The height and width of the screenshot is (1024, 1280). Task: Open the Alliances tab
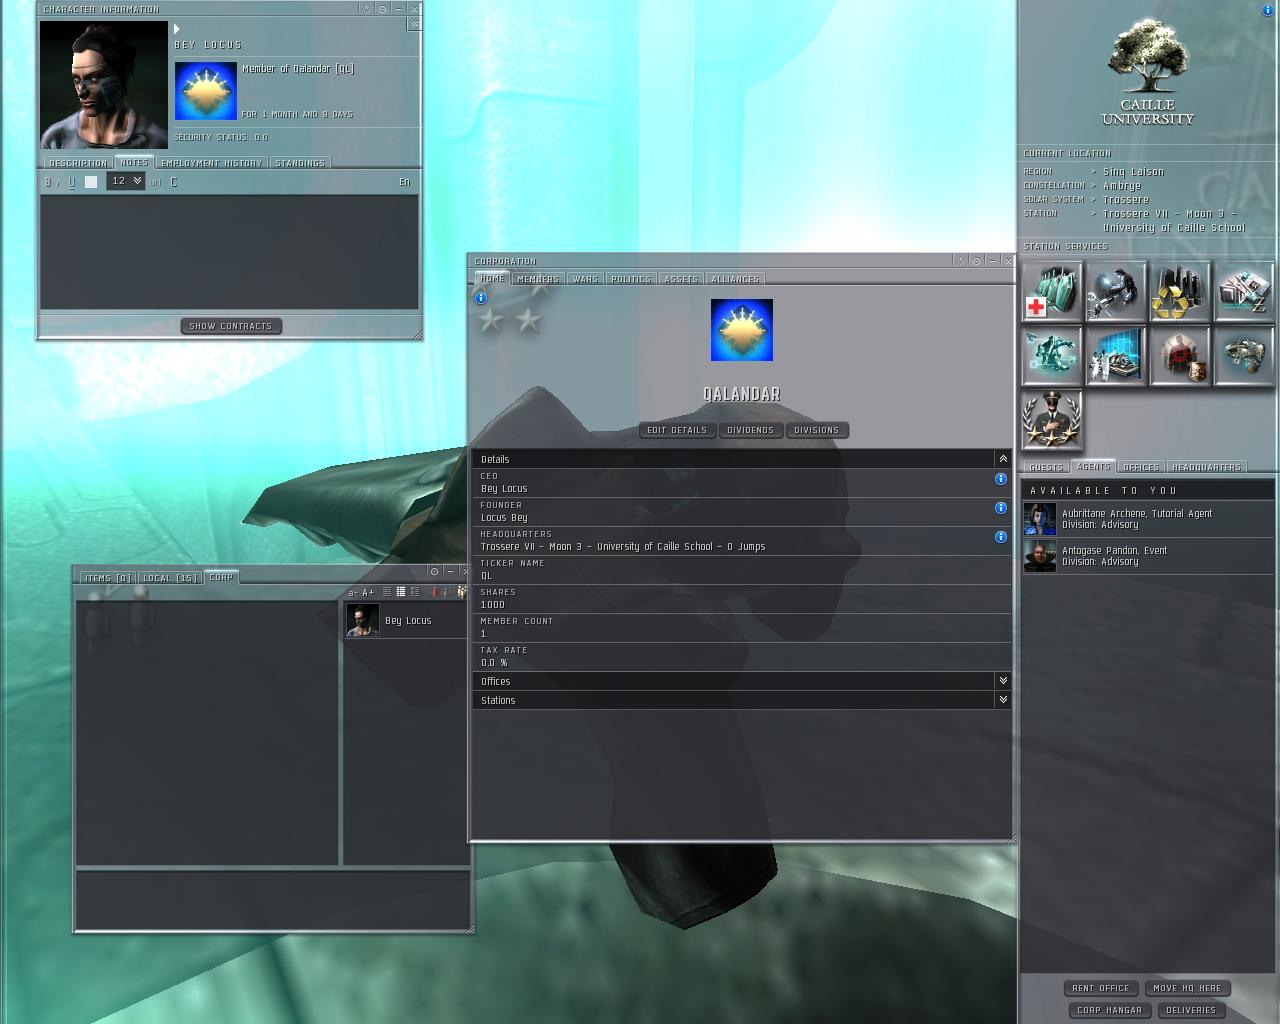[x=735, y=279]
